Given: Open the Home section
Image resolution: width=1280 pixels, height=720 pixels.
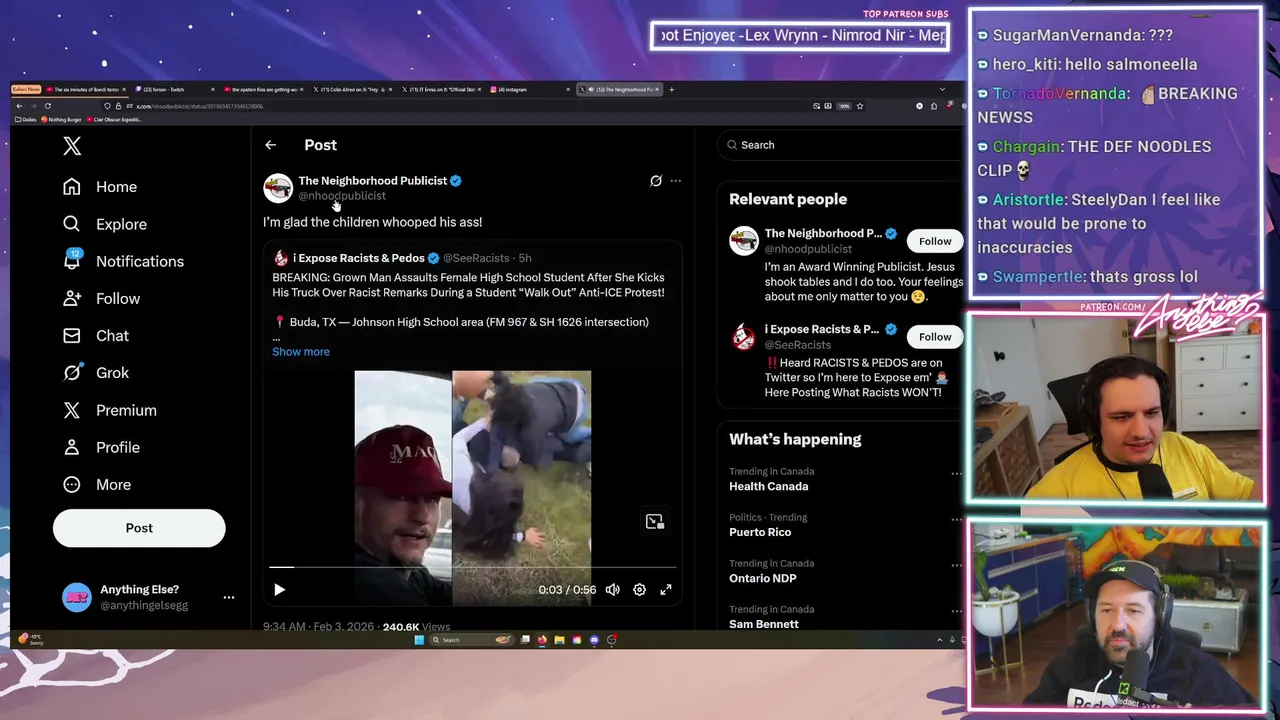Looking at the screenshot, I should click(x=99, y=187).
